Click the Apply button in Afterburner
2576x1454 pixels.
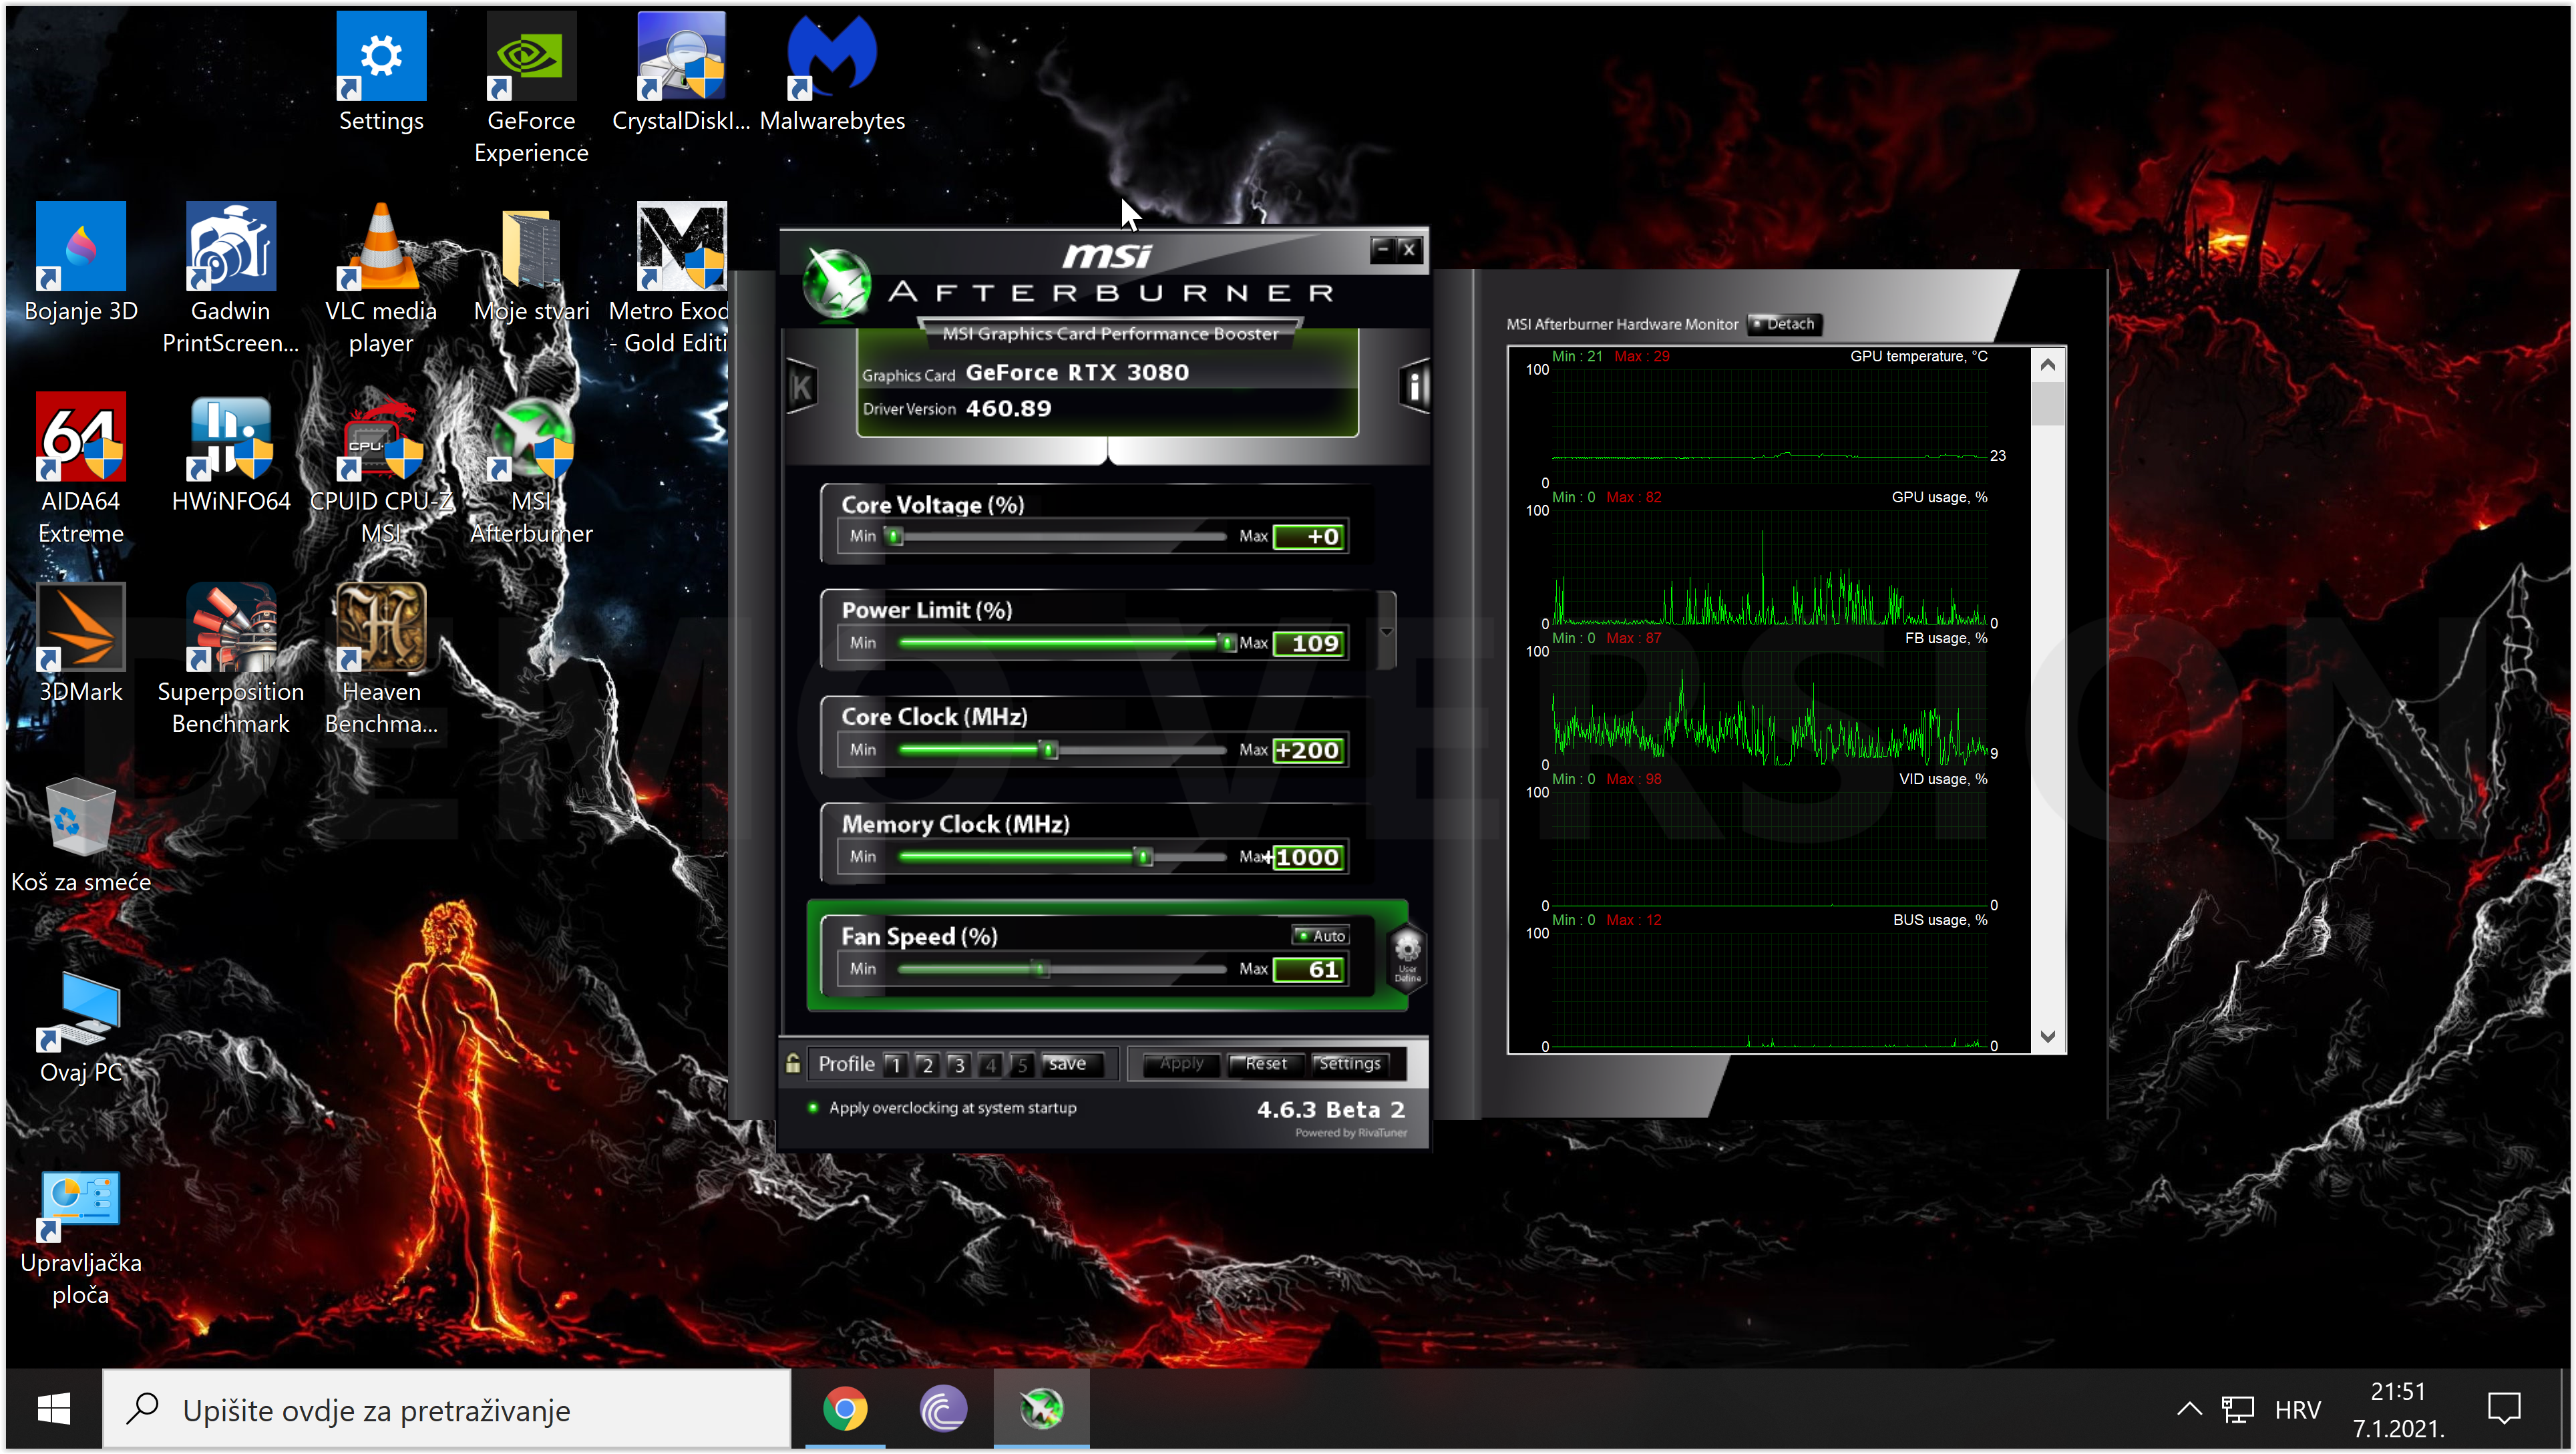point(1182,1064)
